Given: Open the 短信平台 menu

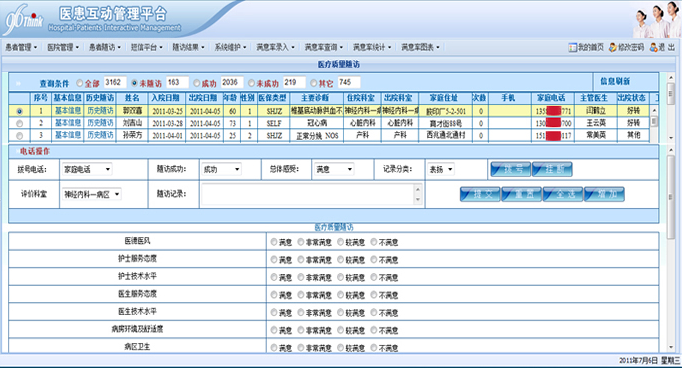Looking at the screenshot, I should pyautogui.click(x=147, y=47).
